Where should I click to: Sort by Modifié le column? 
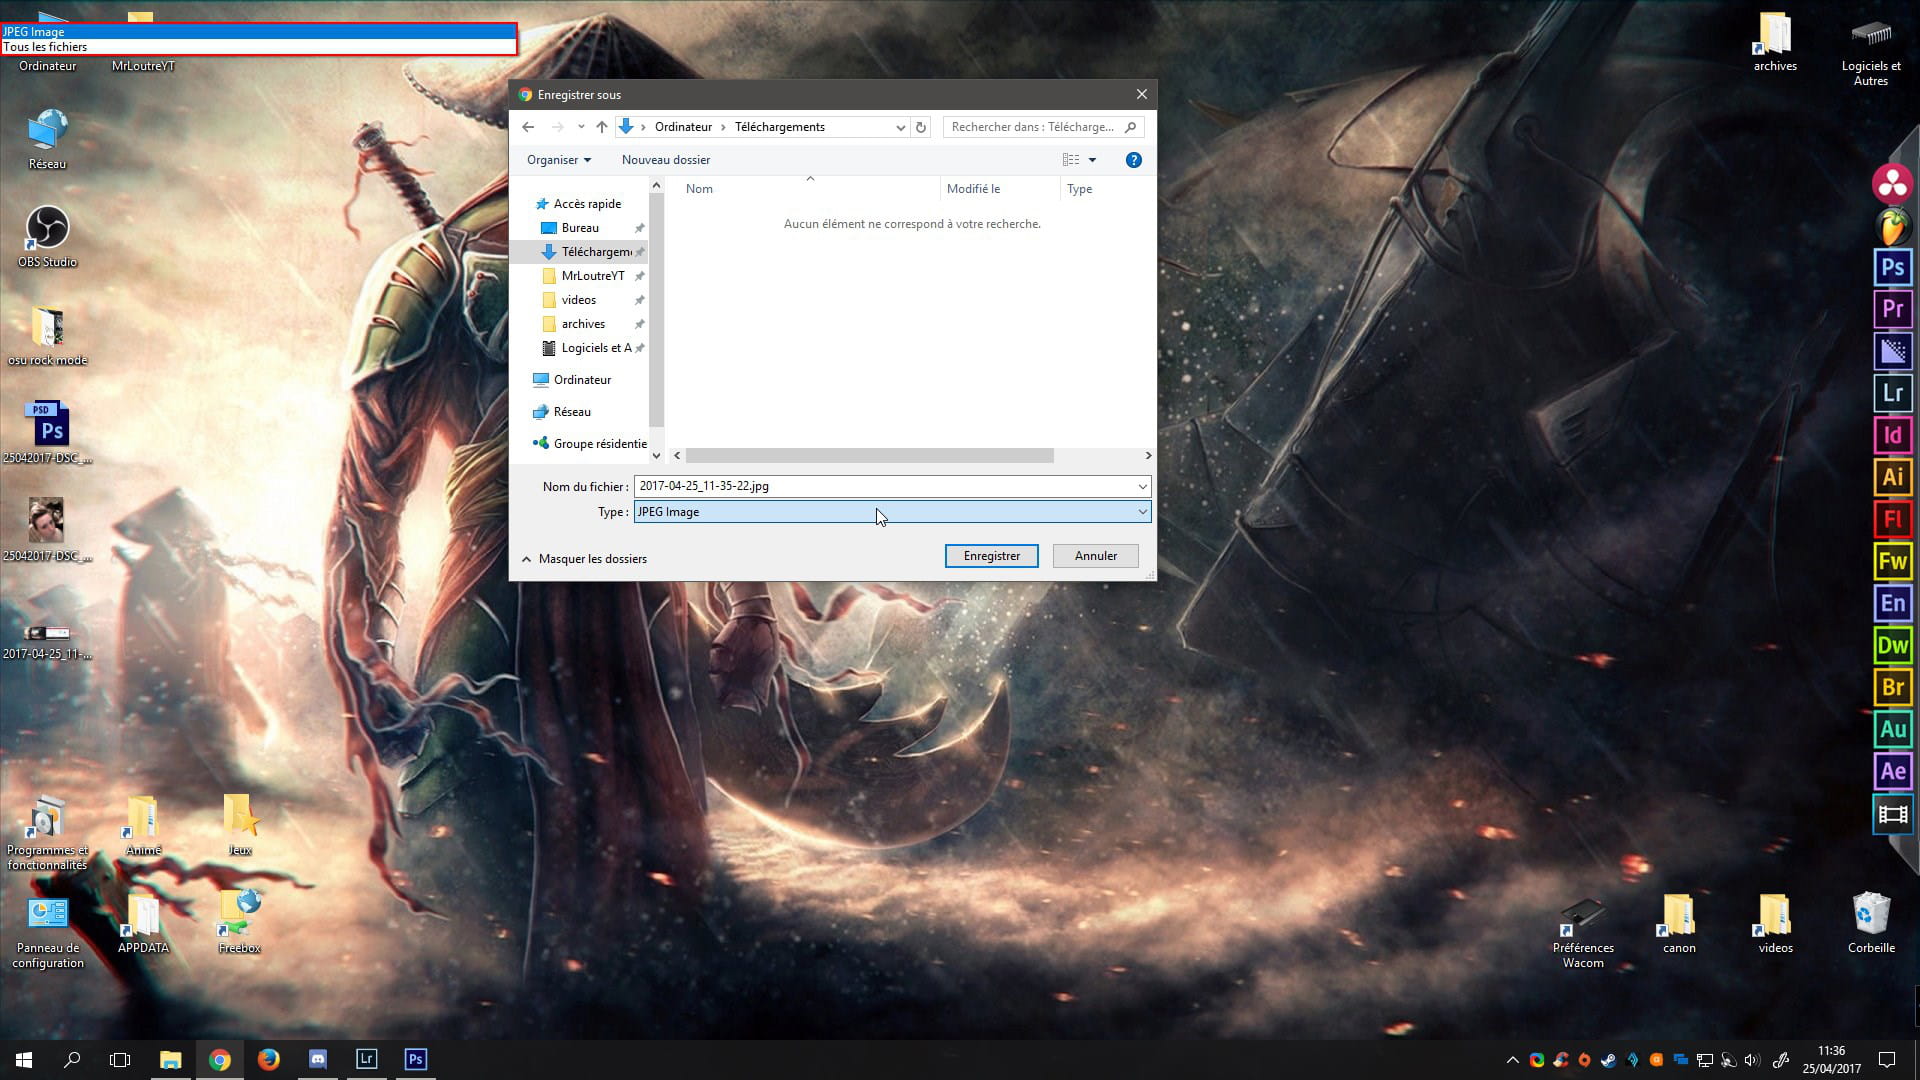973,189
